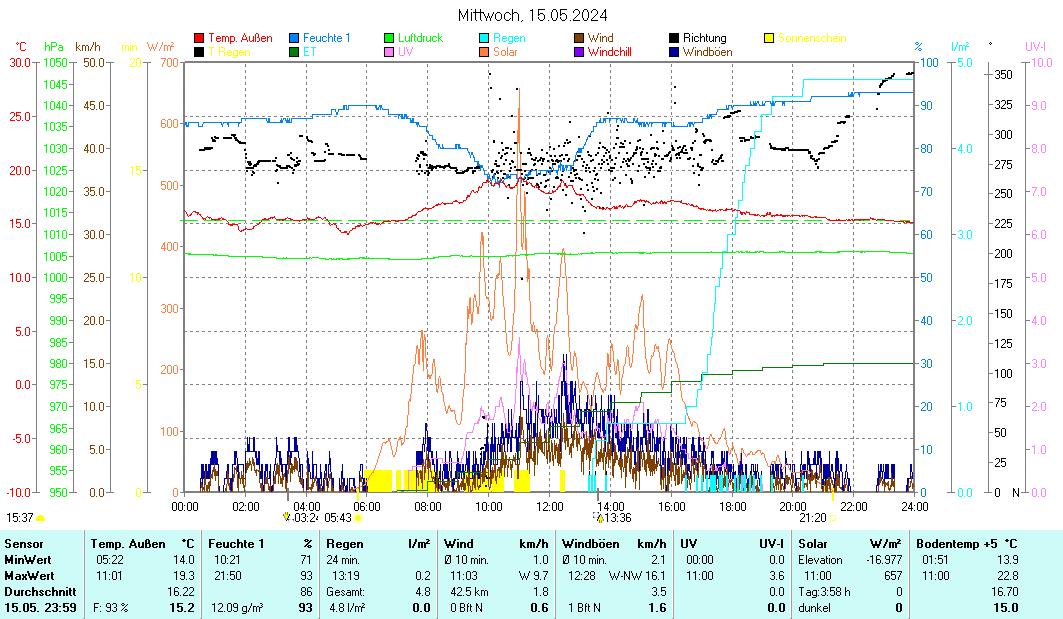The image size is (1063, 619).
Task: Click the Bodentemp max value 22.8
Action: pos(1007,576)
